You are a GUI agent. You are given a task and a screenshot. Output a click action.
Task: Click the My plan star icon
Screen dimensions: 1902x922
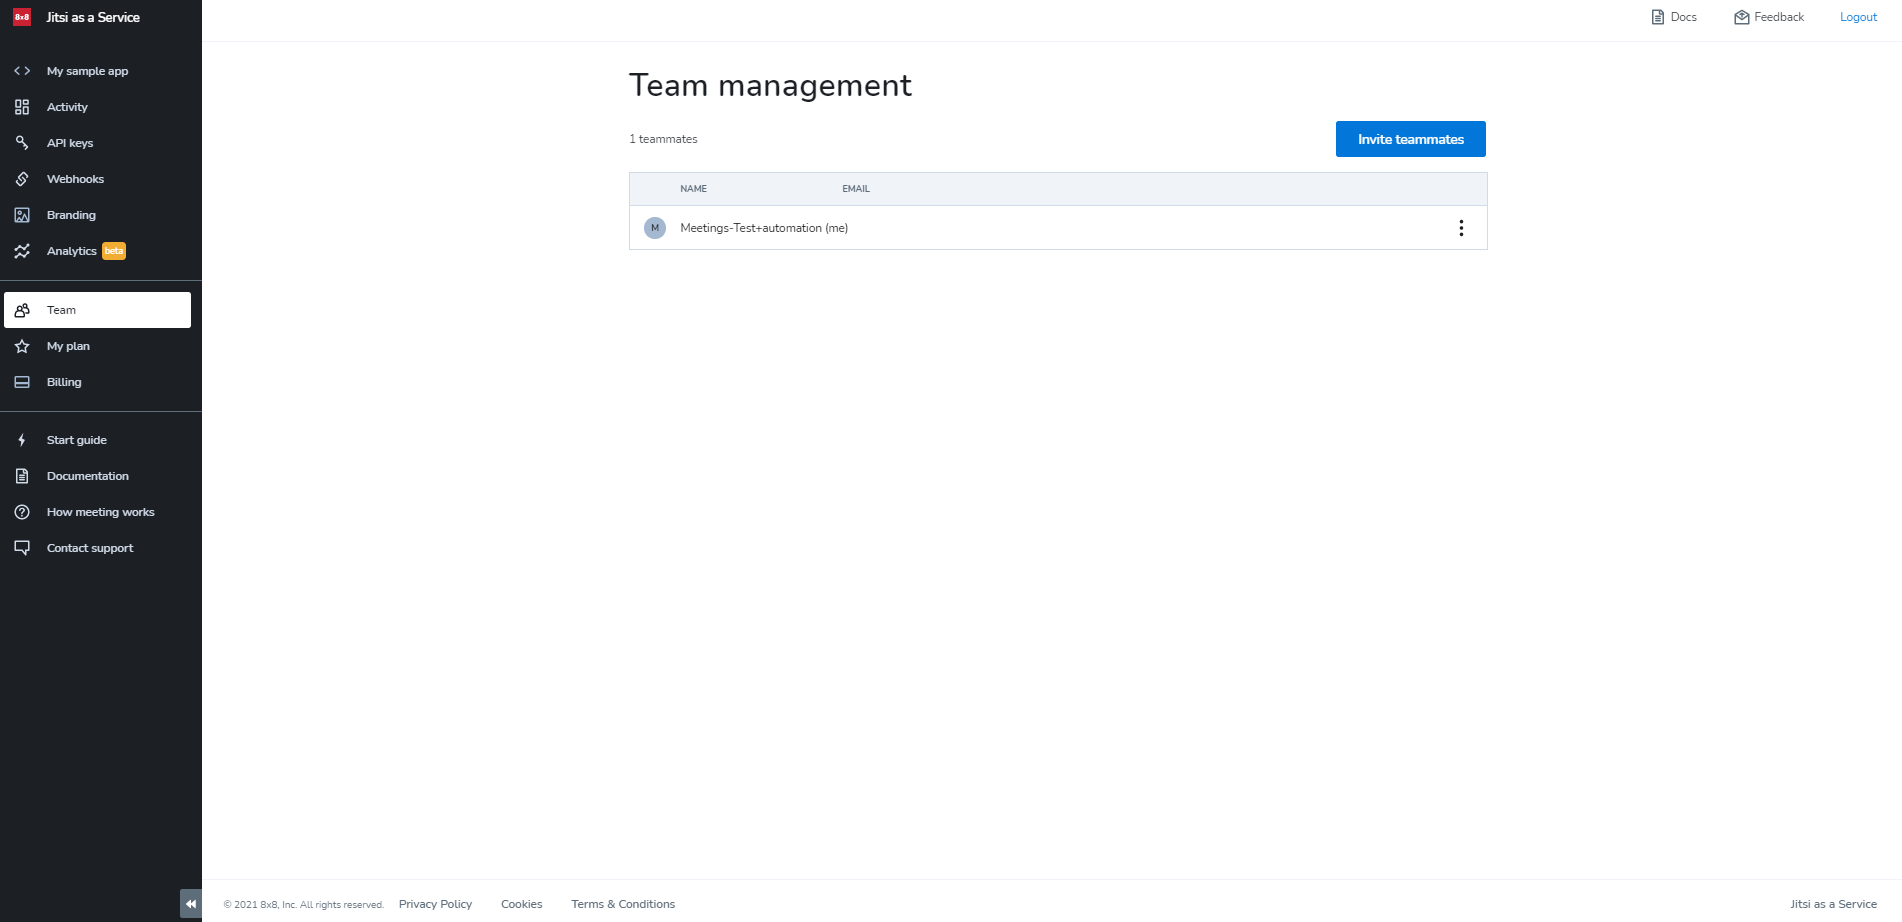[22, 346]
